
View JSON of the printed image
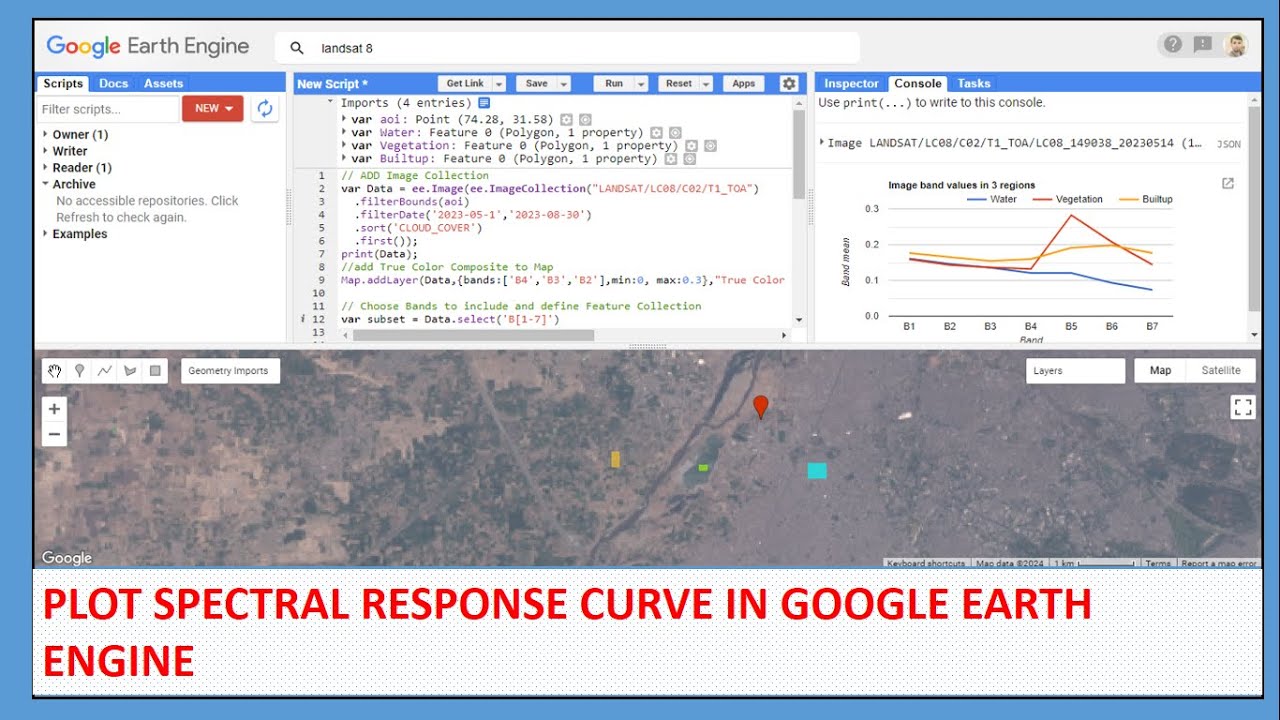(x=1229, y=144)
